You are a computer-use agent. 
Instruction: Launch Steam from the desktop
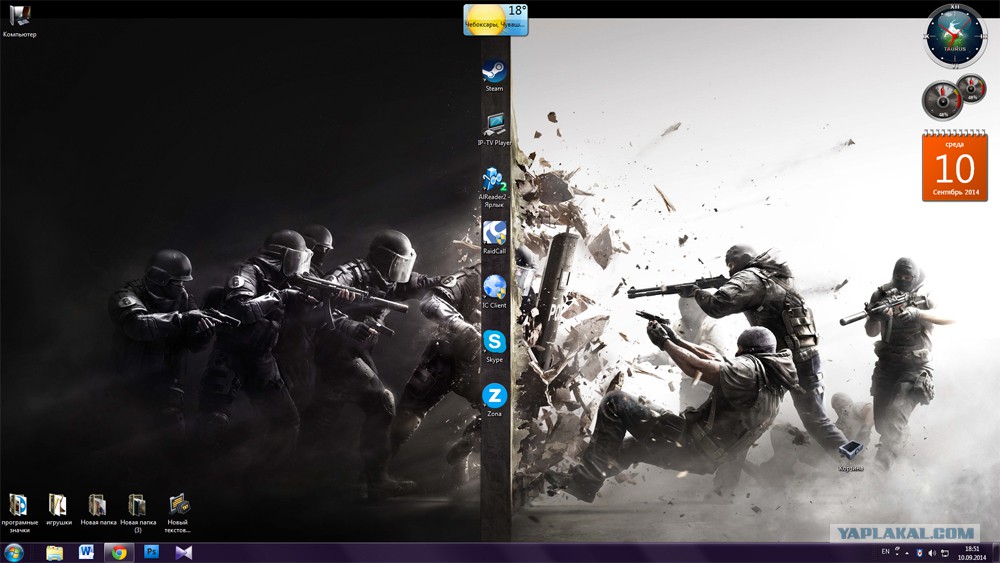[x=494, y=75]
